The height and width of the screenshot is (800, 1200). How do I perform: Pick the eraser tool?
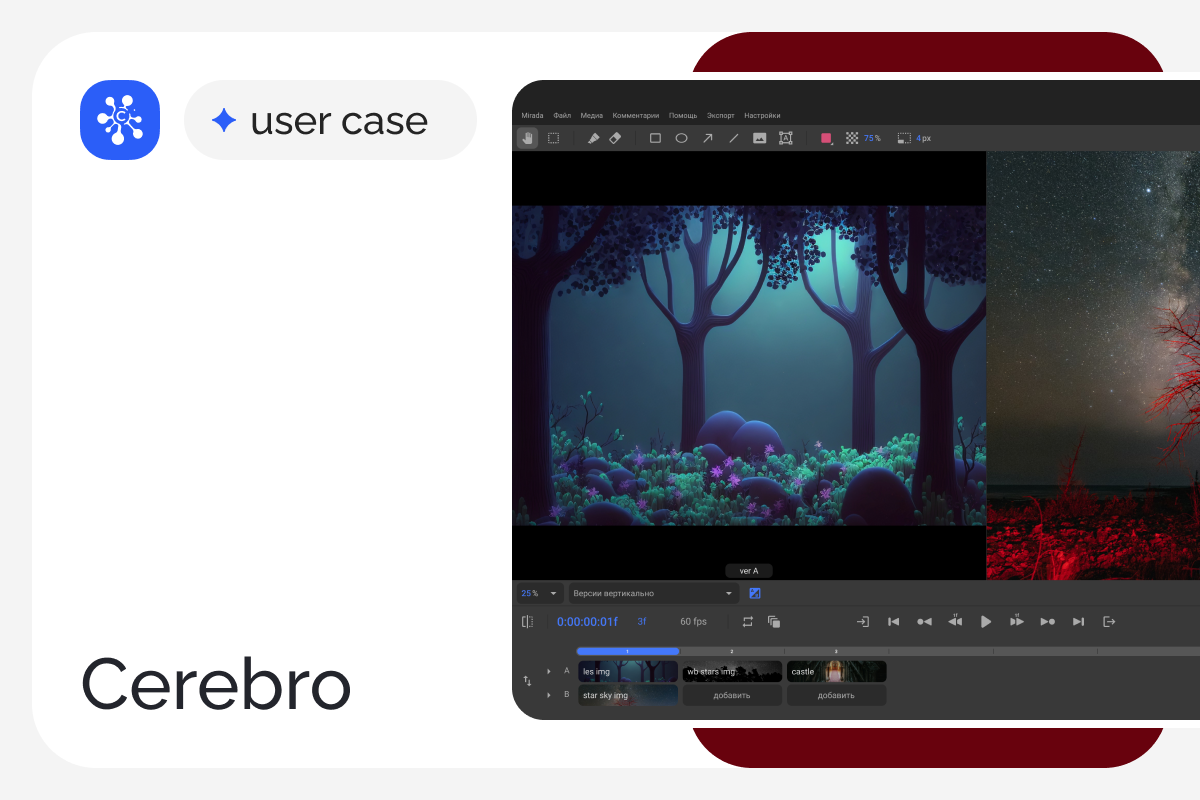(616, 138)
